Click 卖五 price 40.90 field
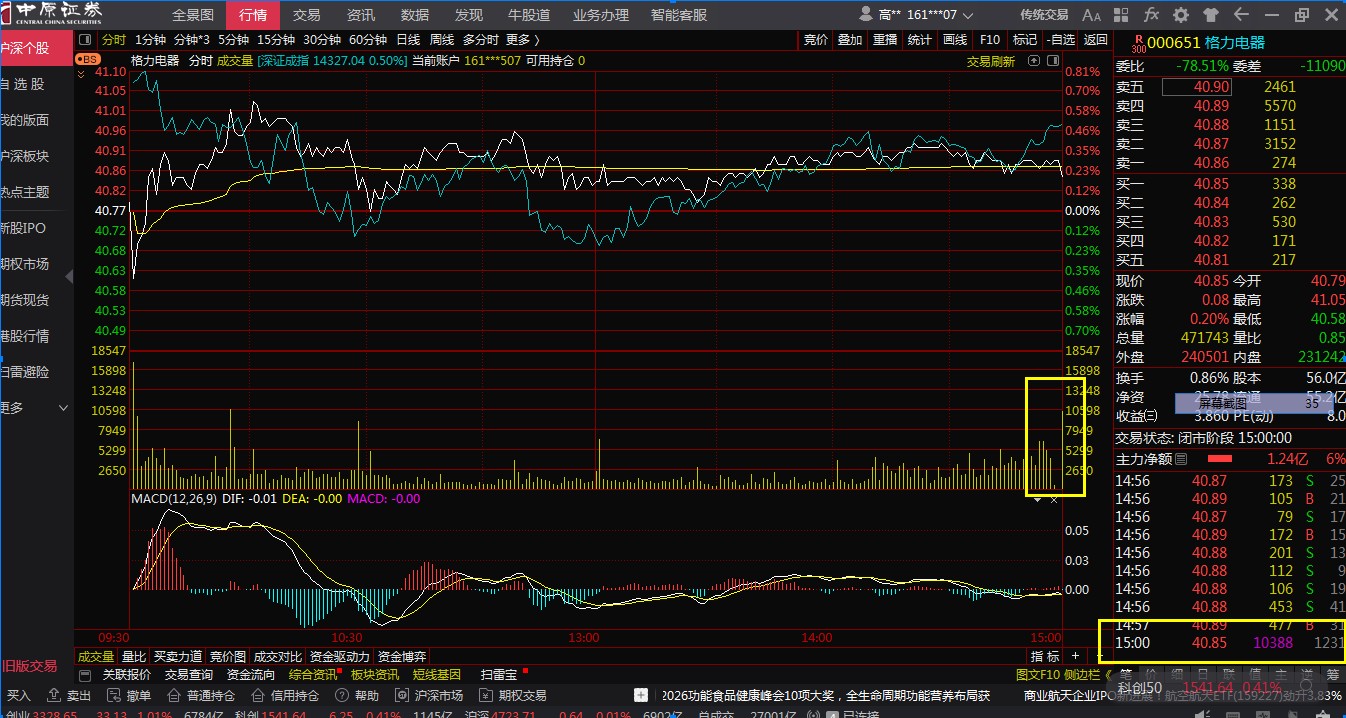The image size is (1346, 718). tap(1197, 87)
